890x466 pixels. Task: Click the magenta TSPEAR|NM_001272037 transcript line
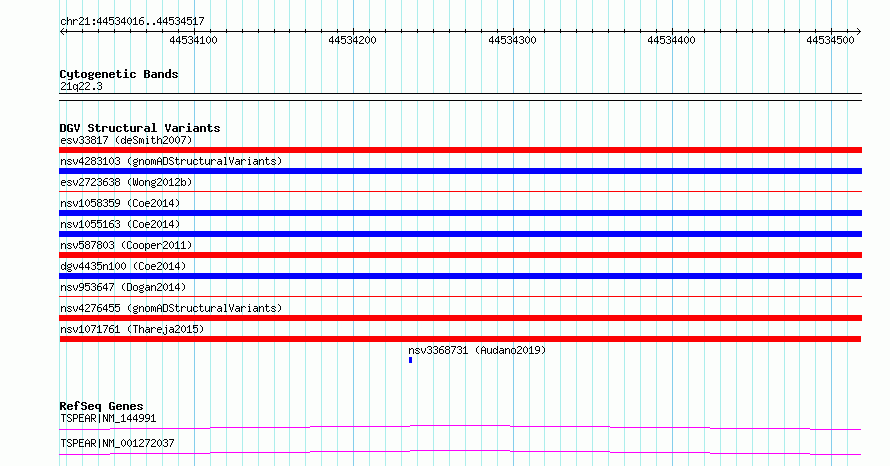pos(460,452)
